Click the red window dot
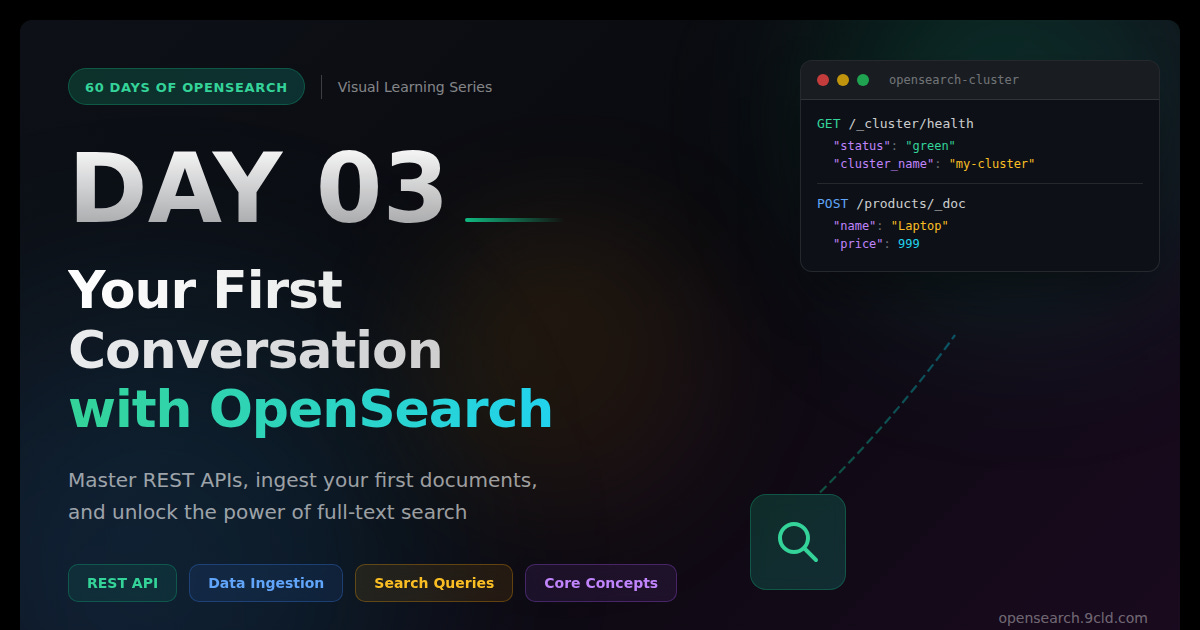This screenshot has width=1200, height=630. click(x=823, y=80)
